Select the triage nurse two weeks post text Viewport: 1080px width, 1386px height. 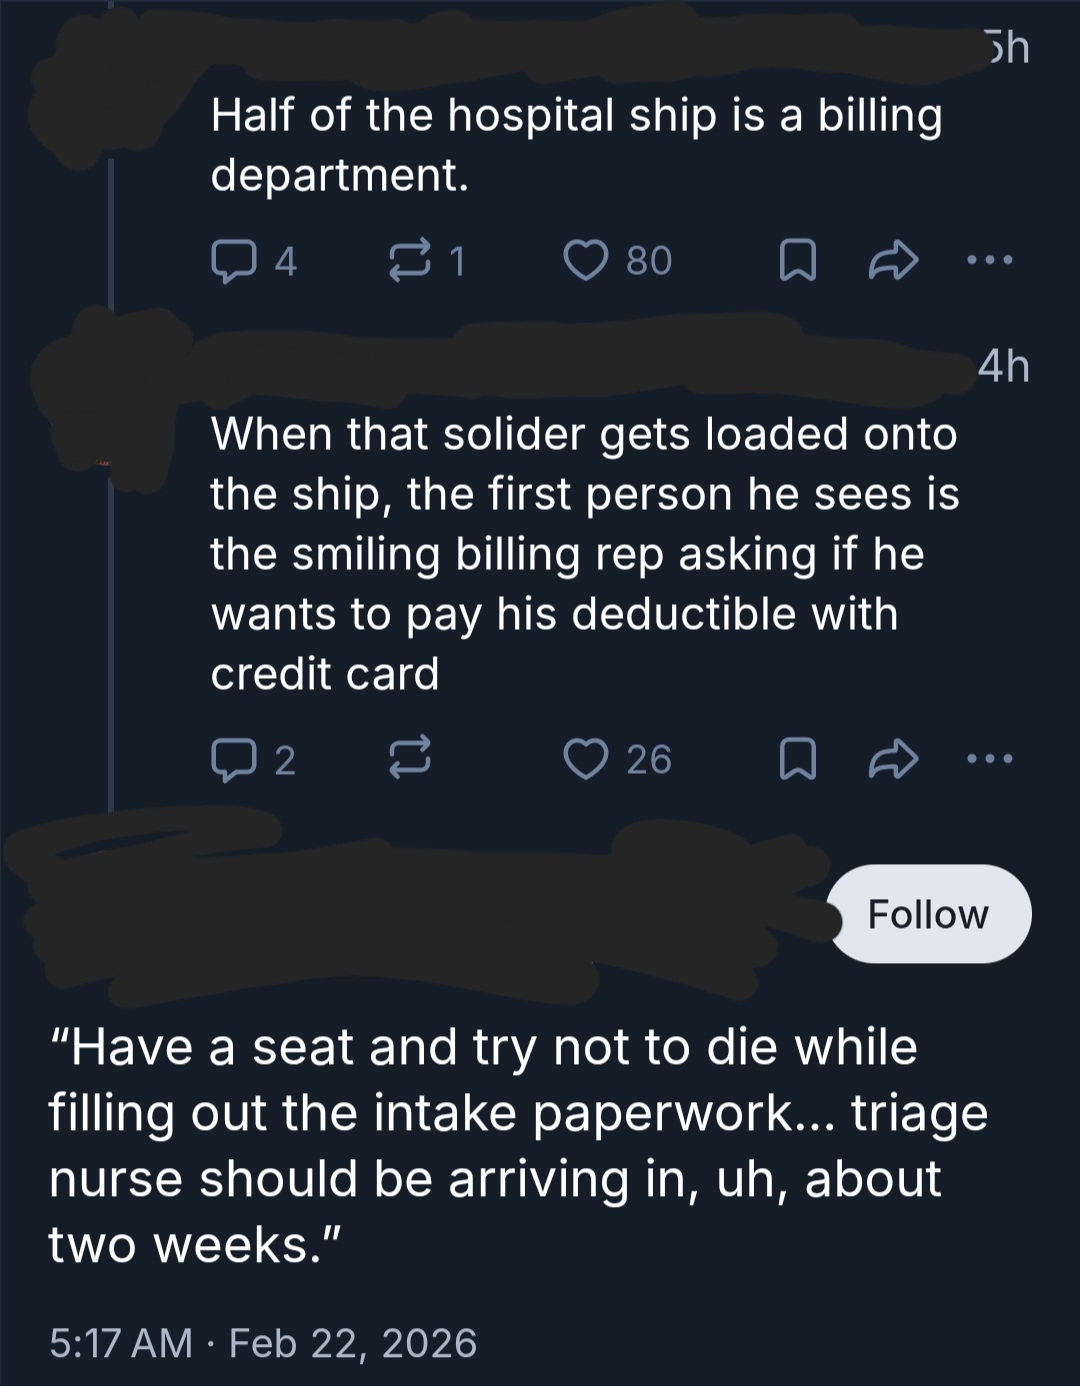517,1146
